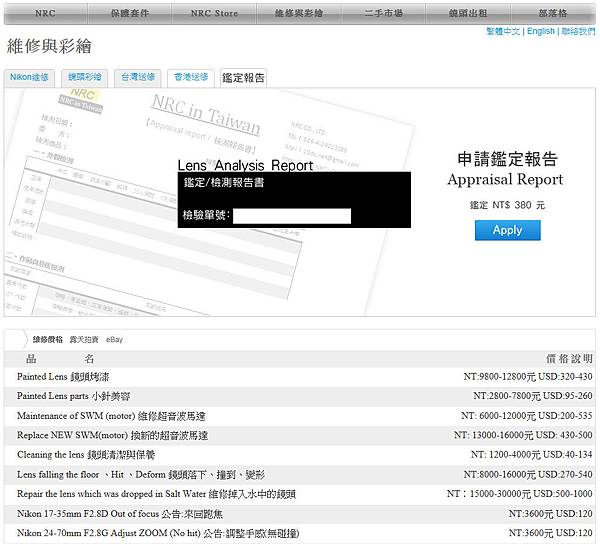Click Replace NEW SWM(motor) row
Image resolution: width=600 pixels, height=544 pixels.
click(300, 436)
